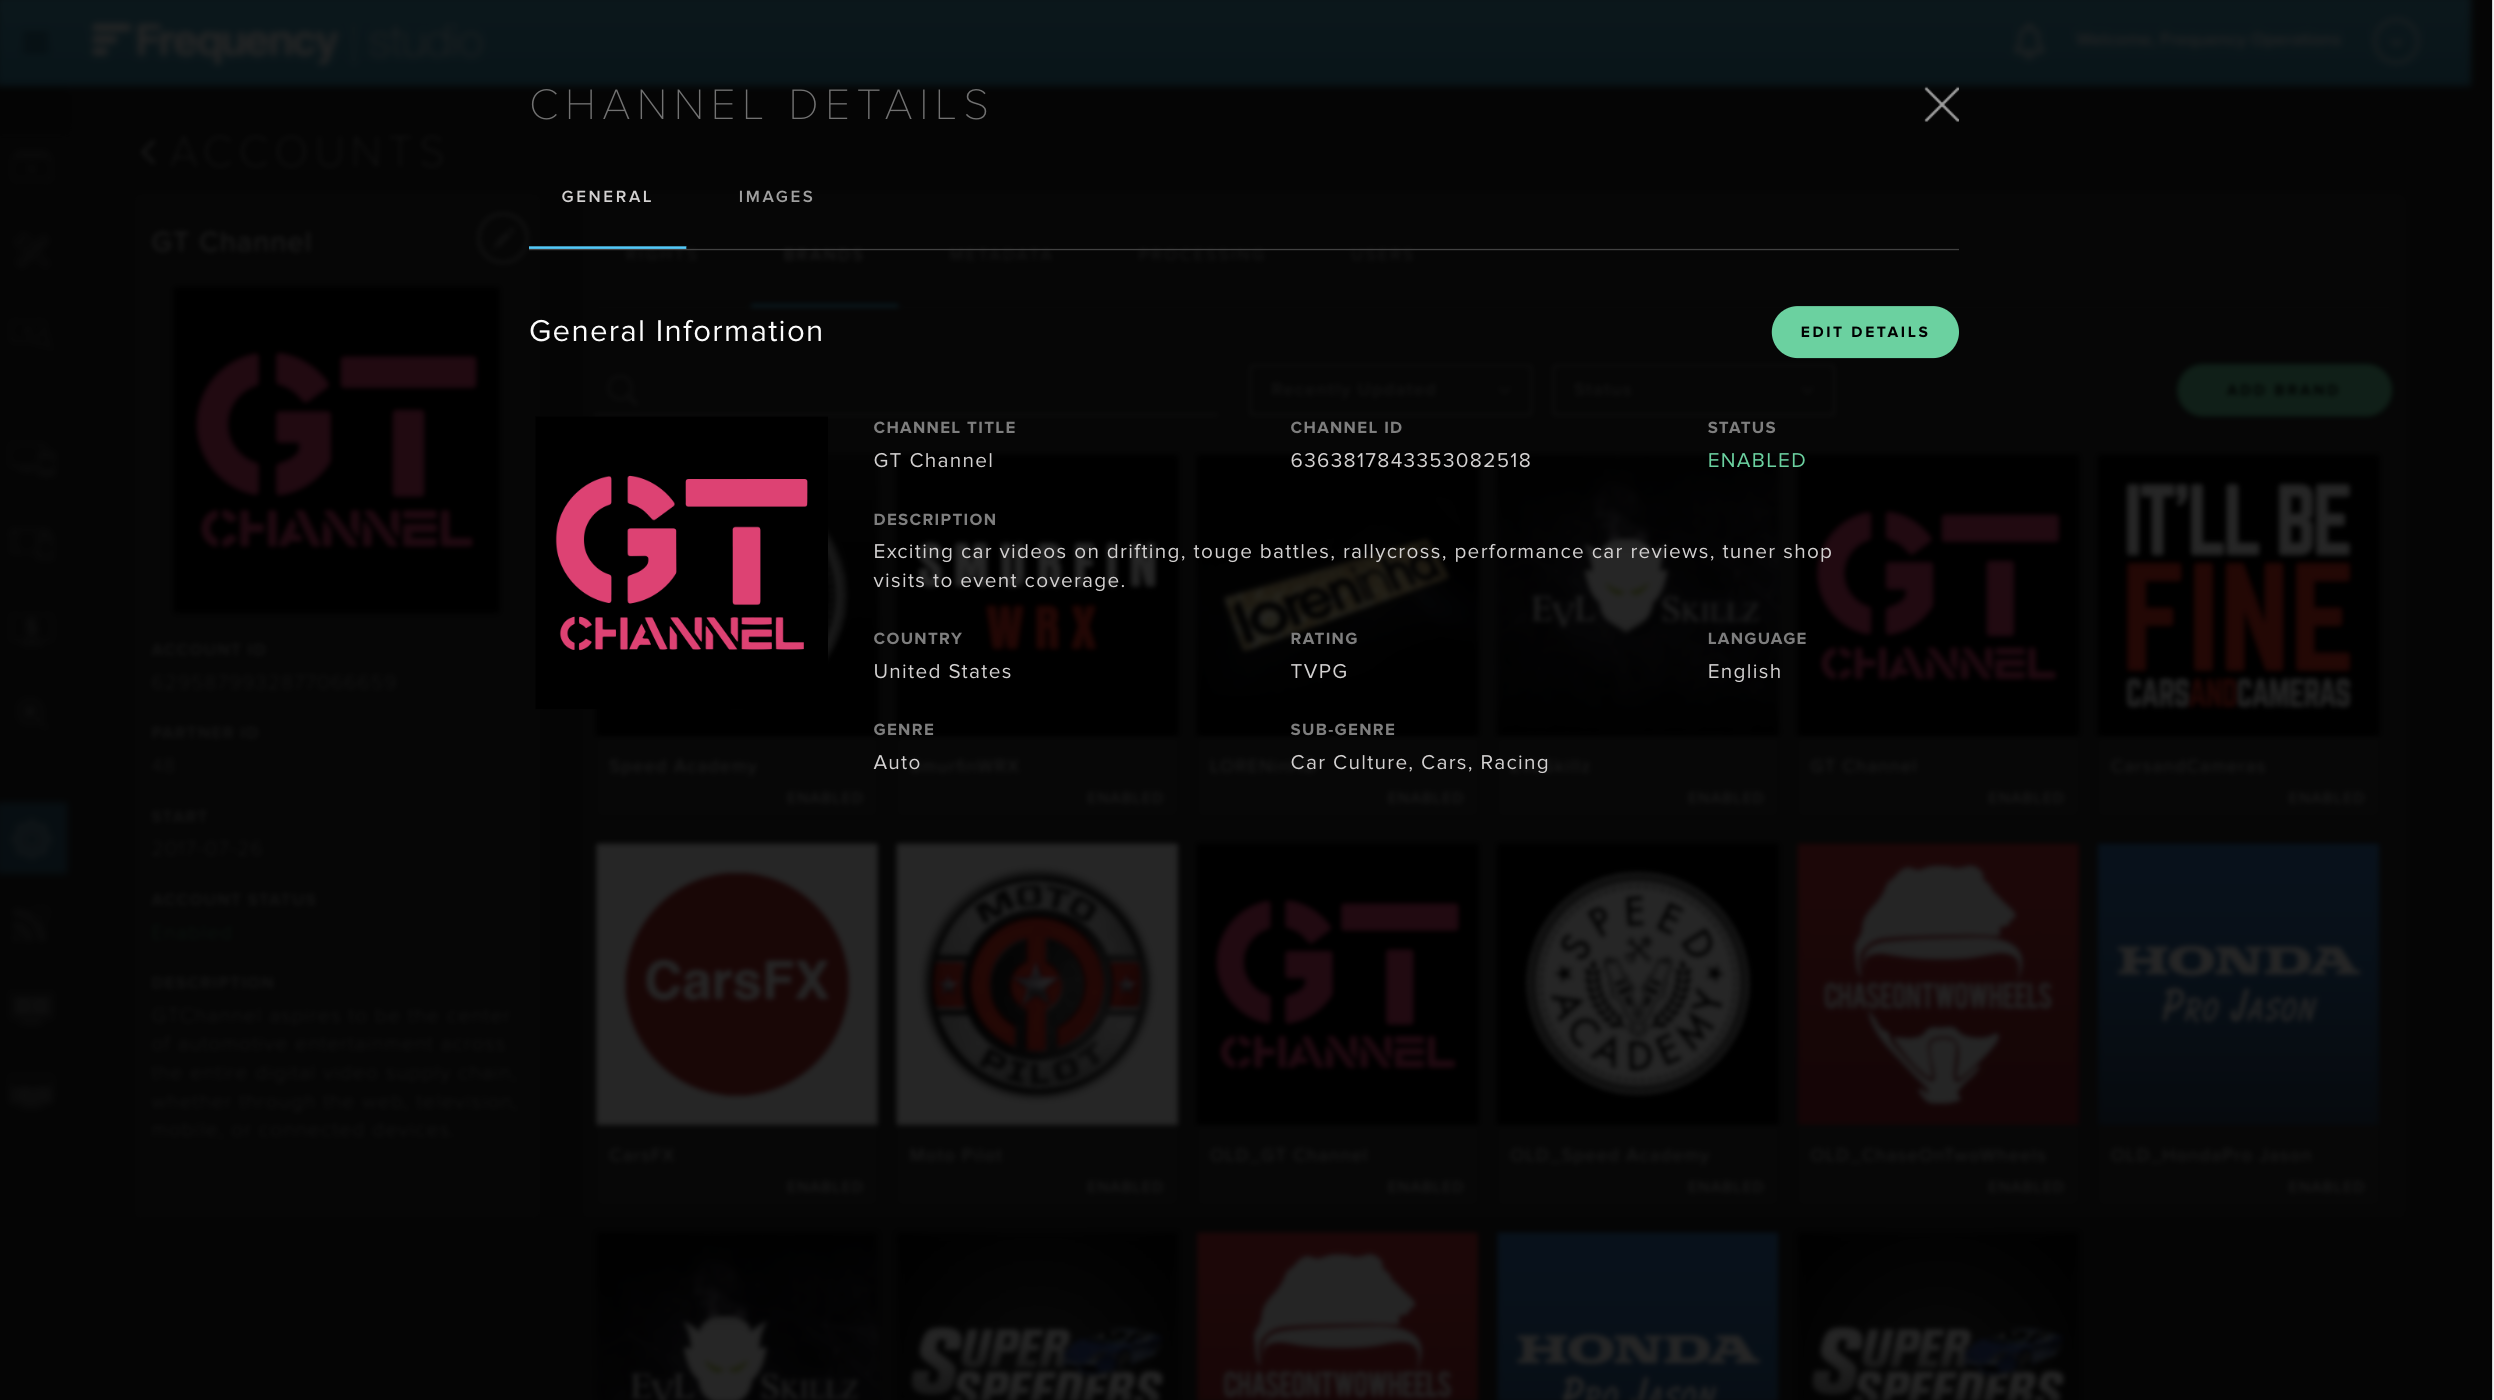The height and width of the screenshot is (1400, 2494).
Task: Open the It'll Be Fine CarsAndCameras brand card
Action: click(x=2239, y=632)
